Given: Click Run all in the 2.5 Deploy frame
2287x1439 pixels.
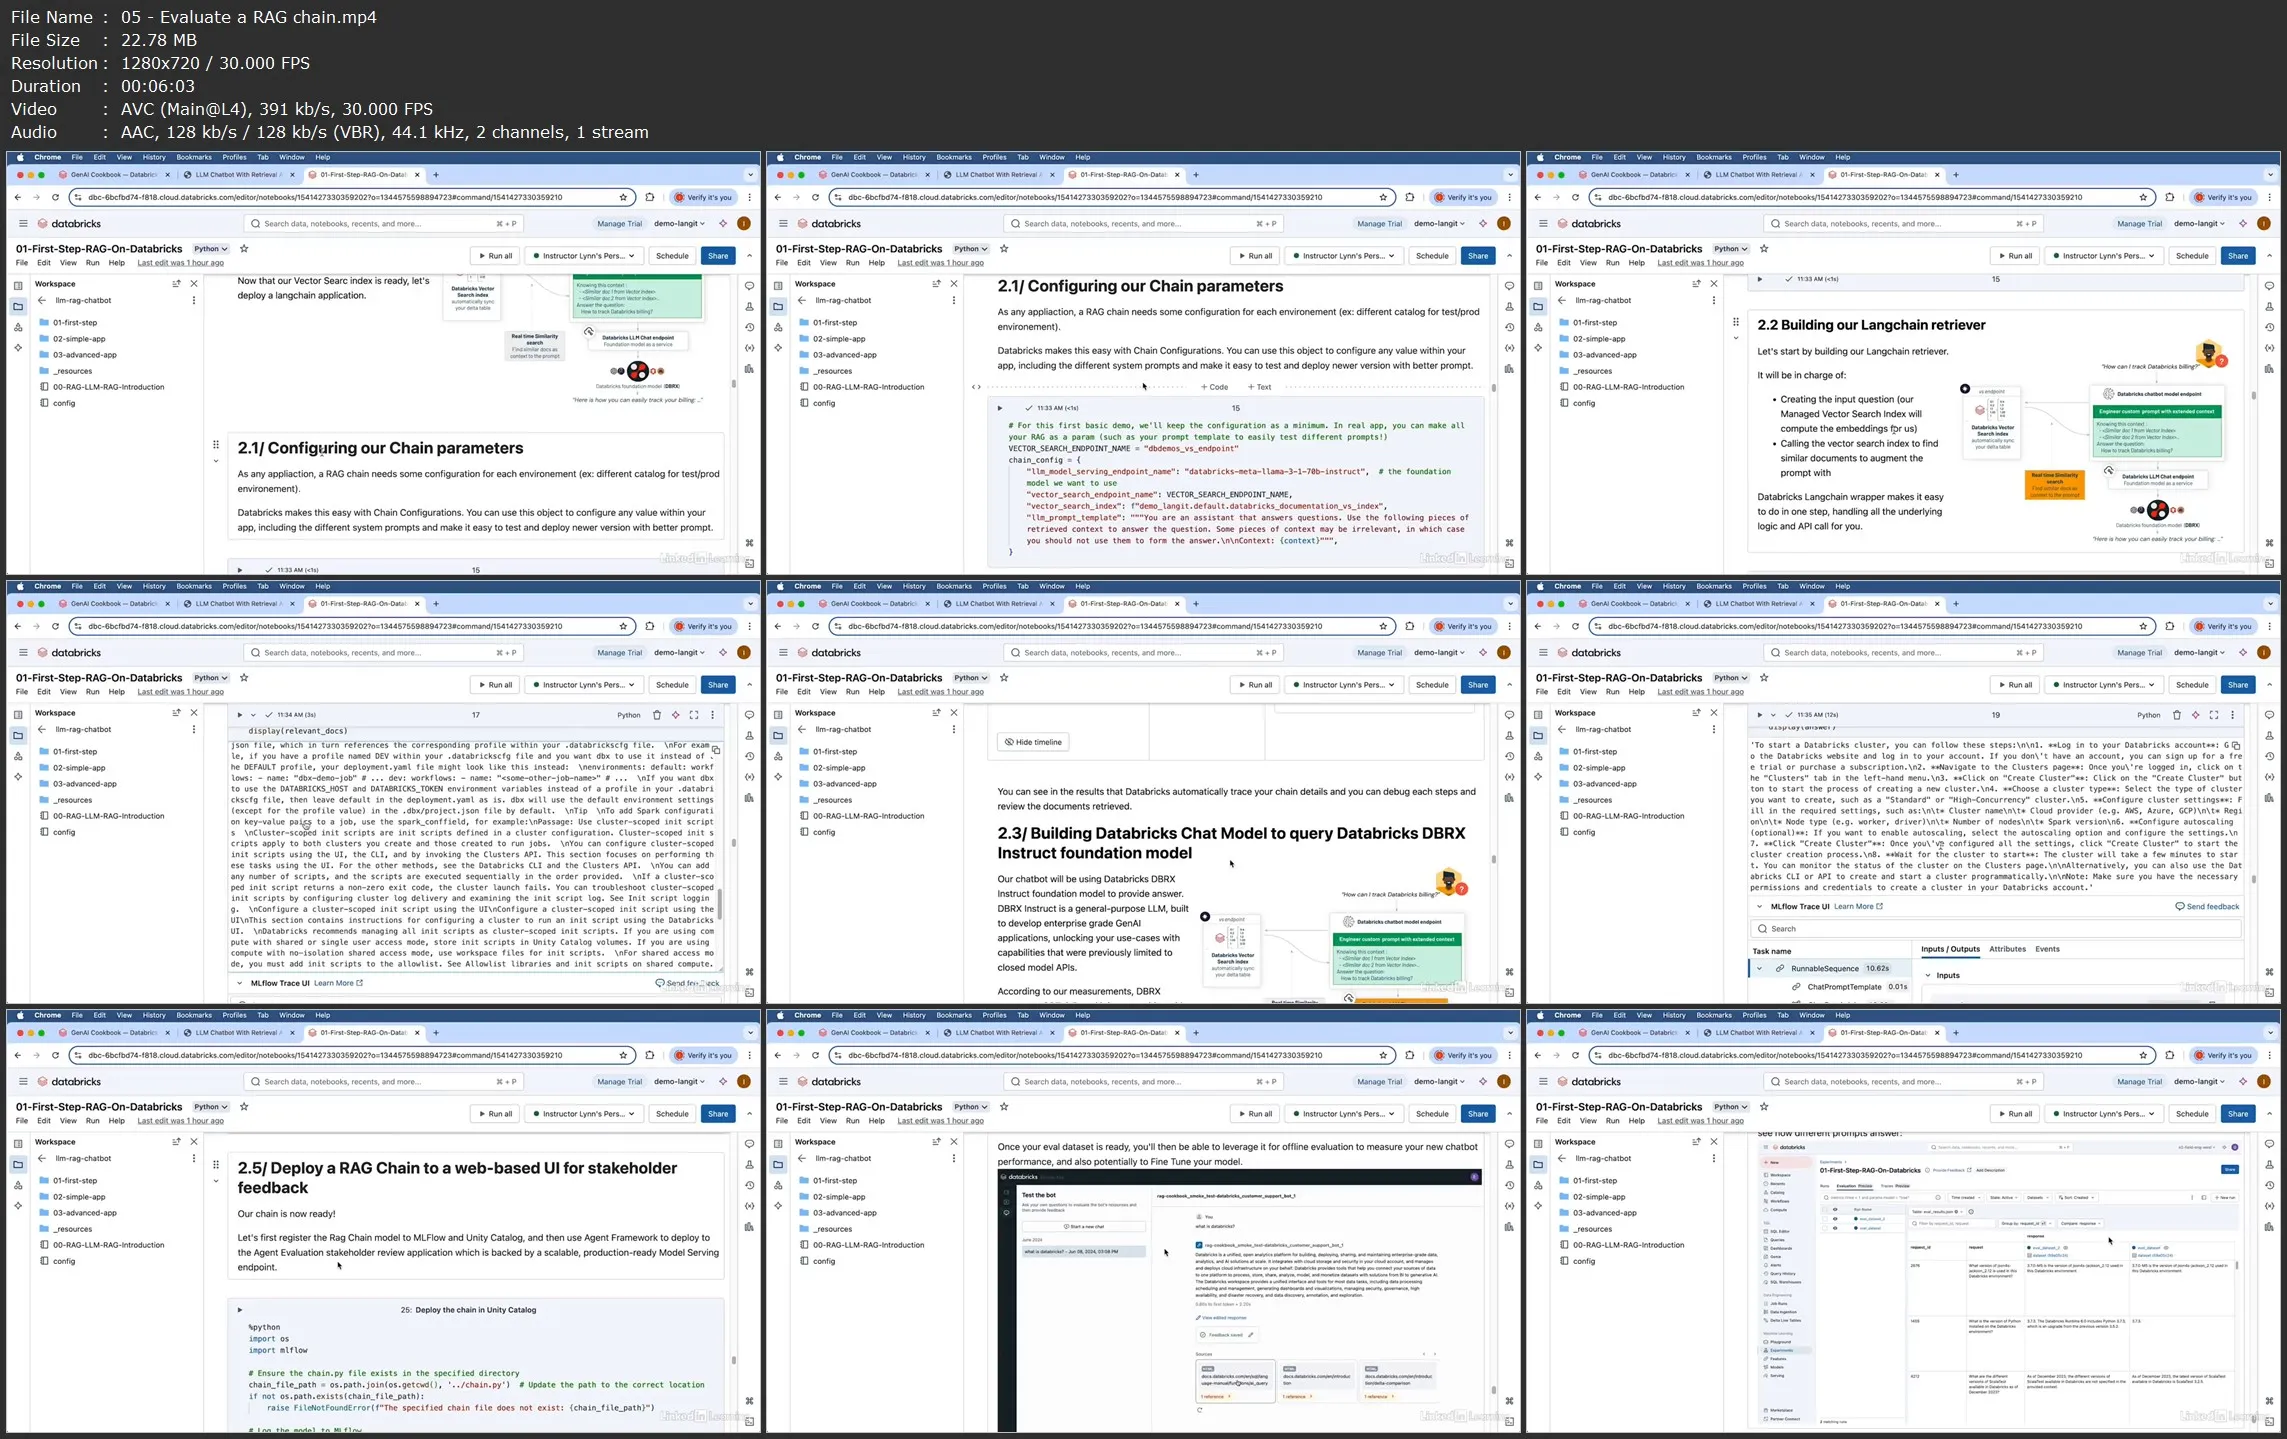Looking at the screenshot, I should (495, 1114).
